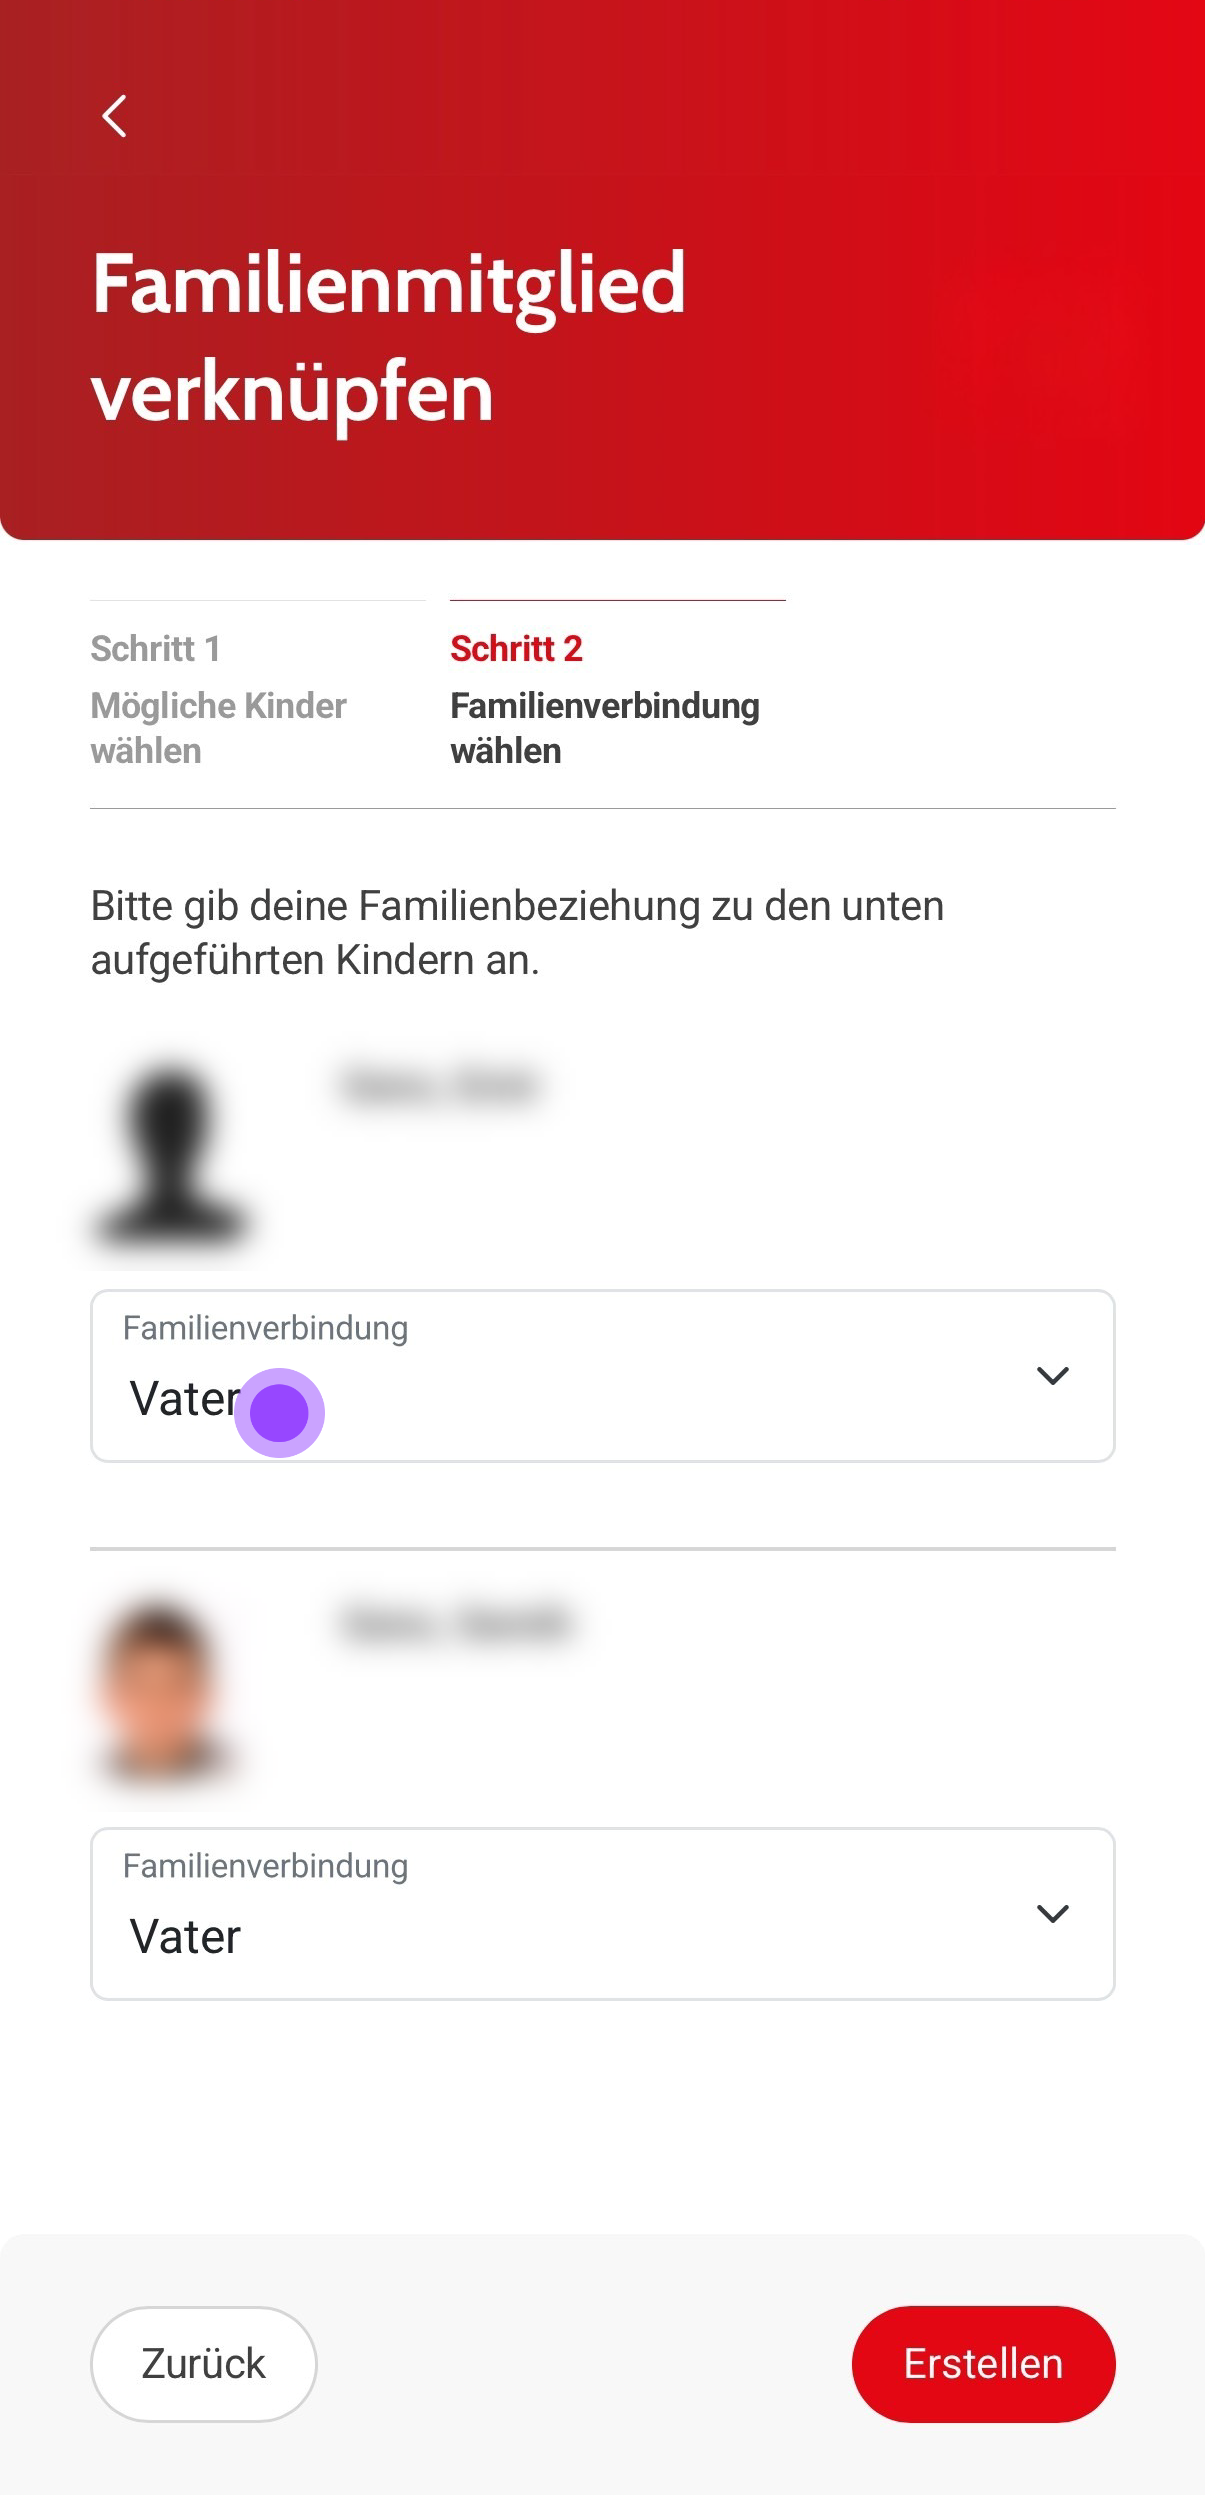Tap the blurred name of the second child
1205x2495 pixels.
(x=457, y=1623)
